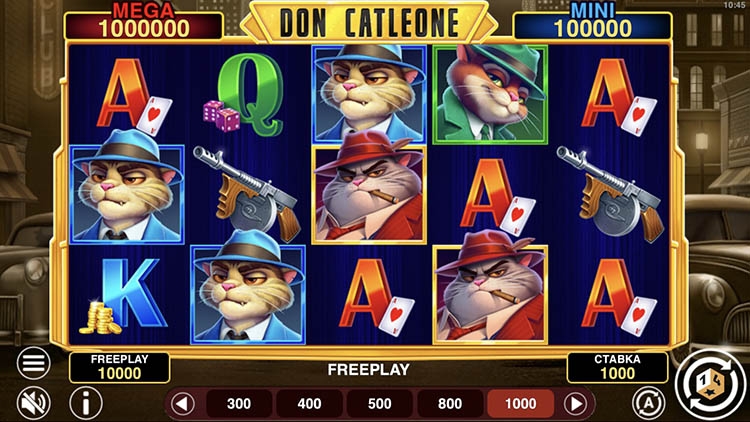Select the highlighted 1000 bet

[520, 404]
